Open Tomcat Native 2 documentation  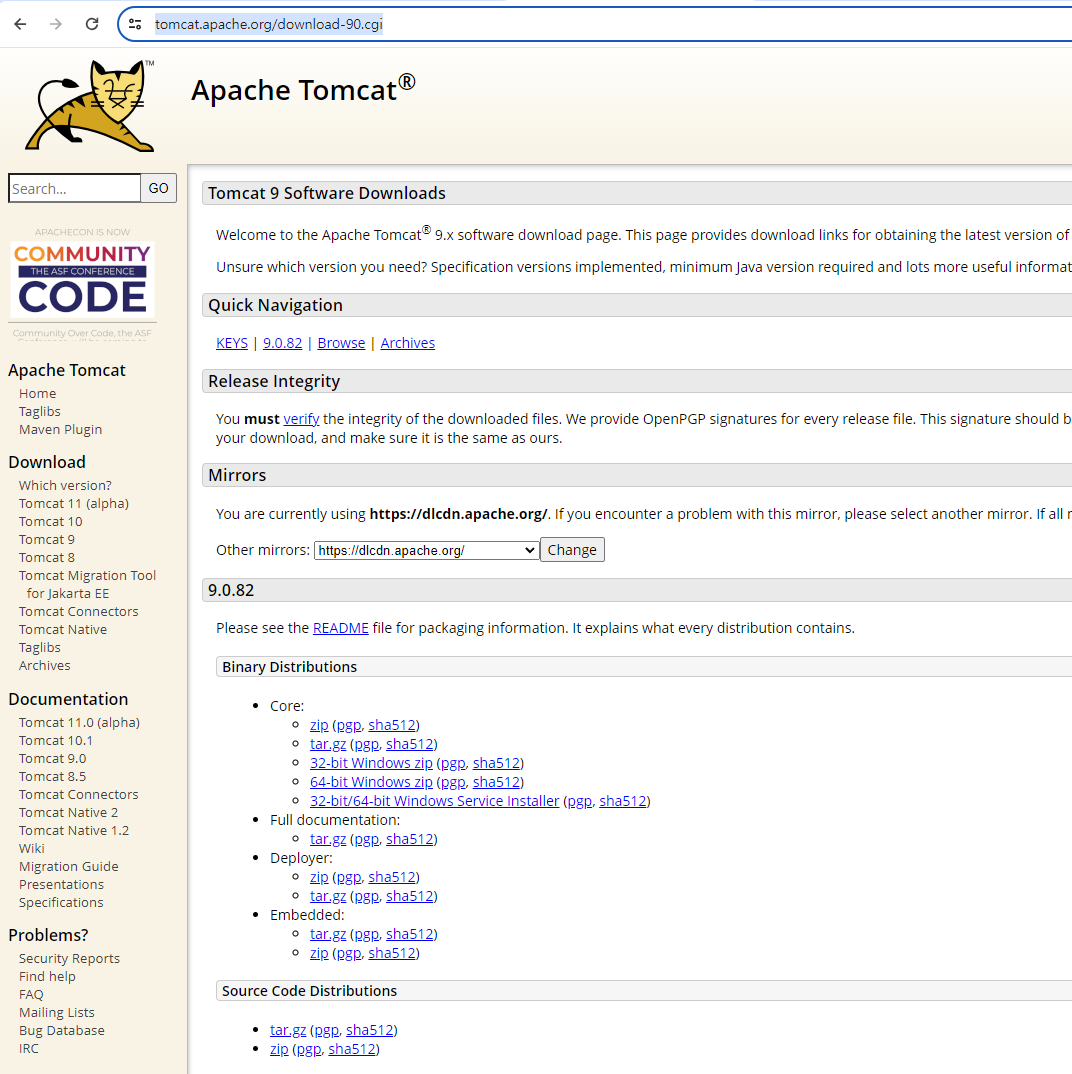coord(68,812)
